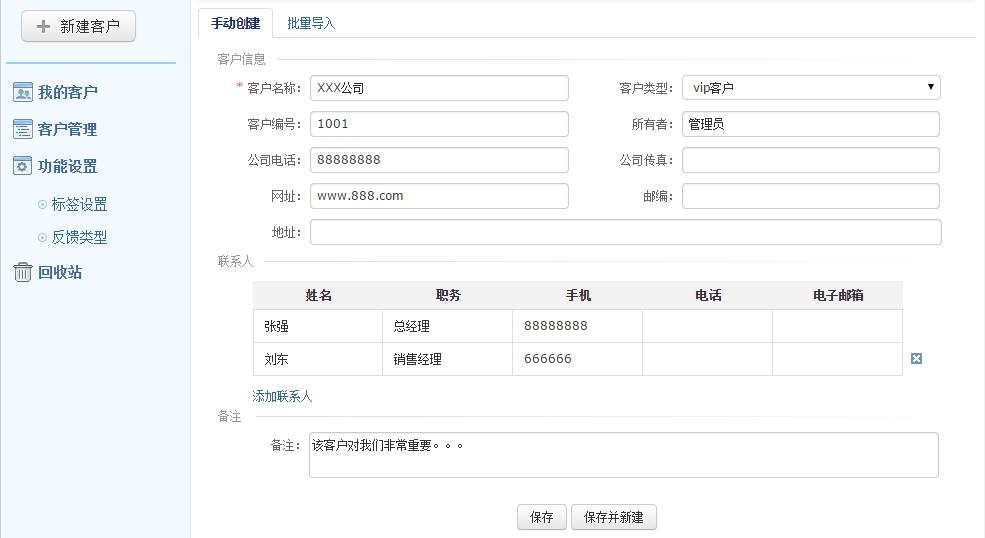The height and width of the screenshot is (538, 985).
Task: Open 我的客户 menu item
Action: point(68,92)
